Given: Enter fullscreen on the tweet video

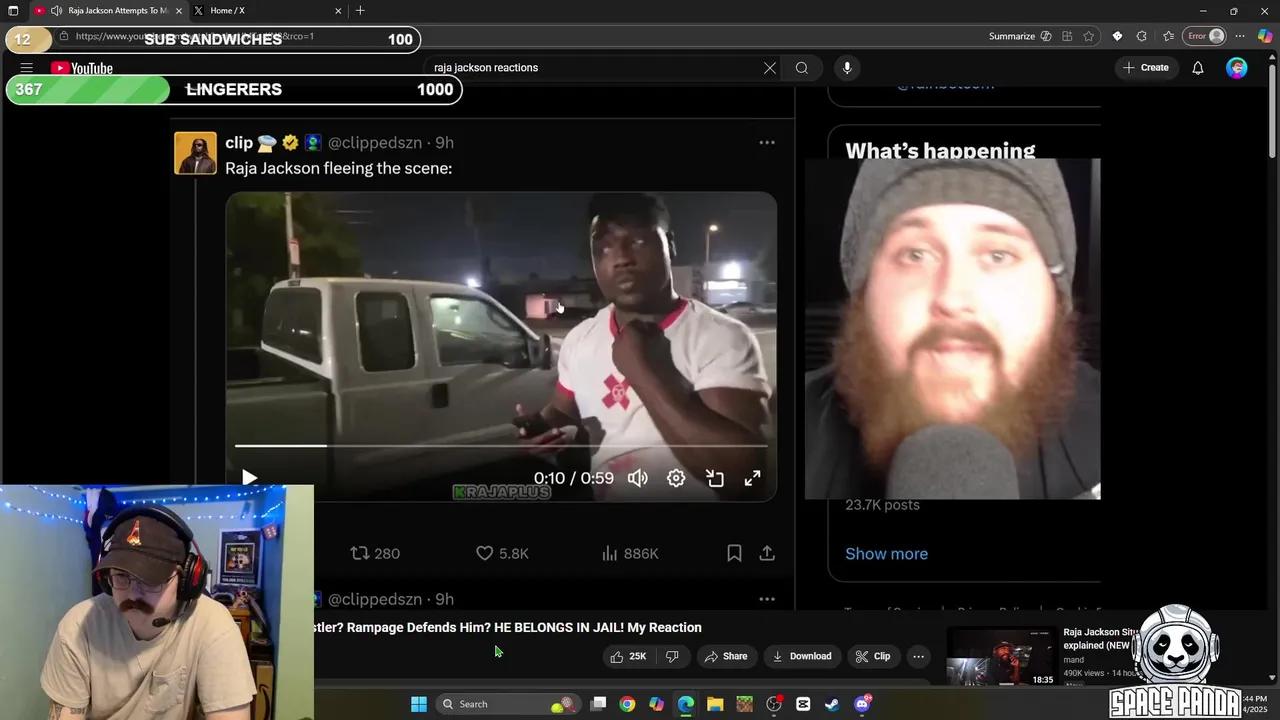Looking at the screenshot, I should click(752, 478).
